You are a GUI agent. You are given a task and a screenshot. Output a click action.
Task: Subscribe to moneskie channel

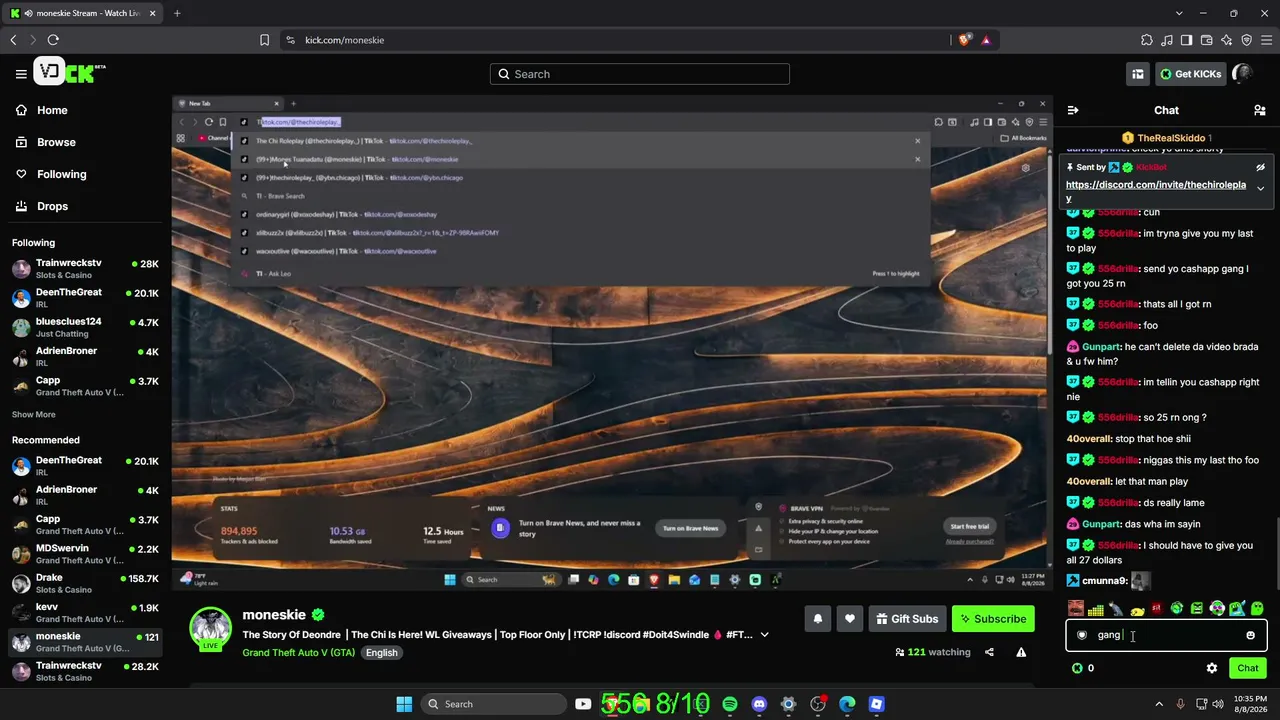click(993, 619)
